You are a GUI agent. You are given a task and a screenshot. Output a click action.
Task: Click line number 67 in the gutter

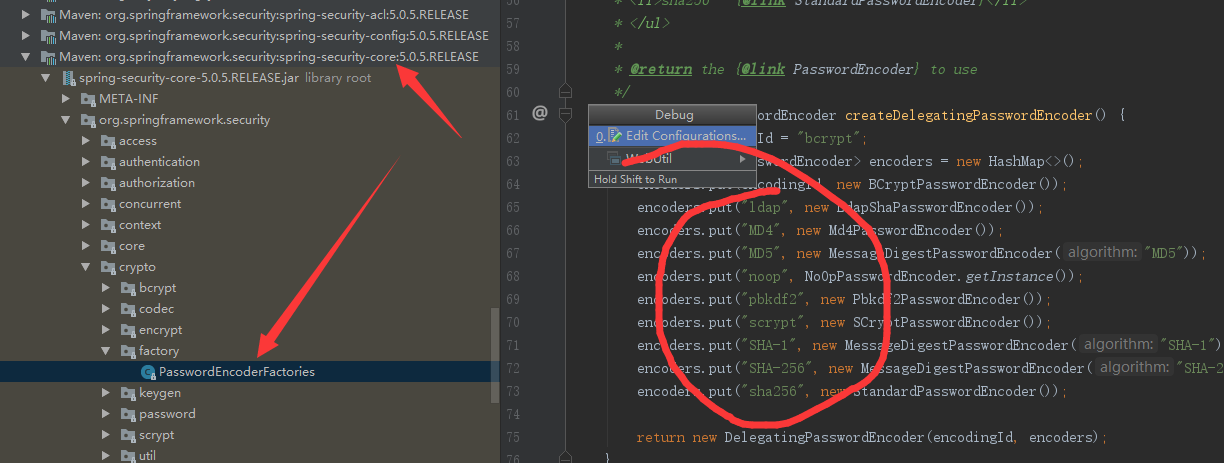[x=514, y=253]
